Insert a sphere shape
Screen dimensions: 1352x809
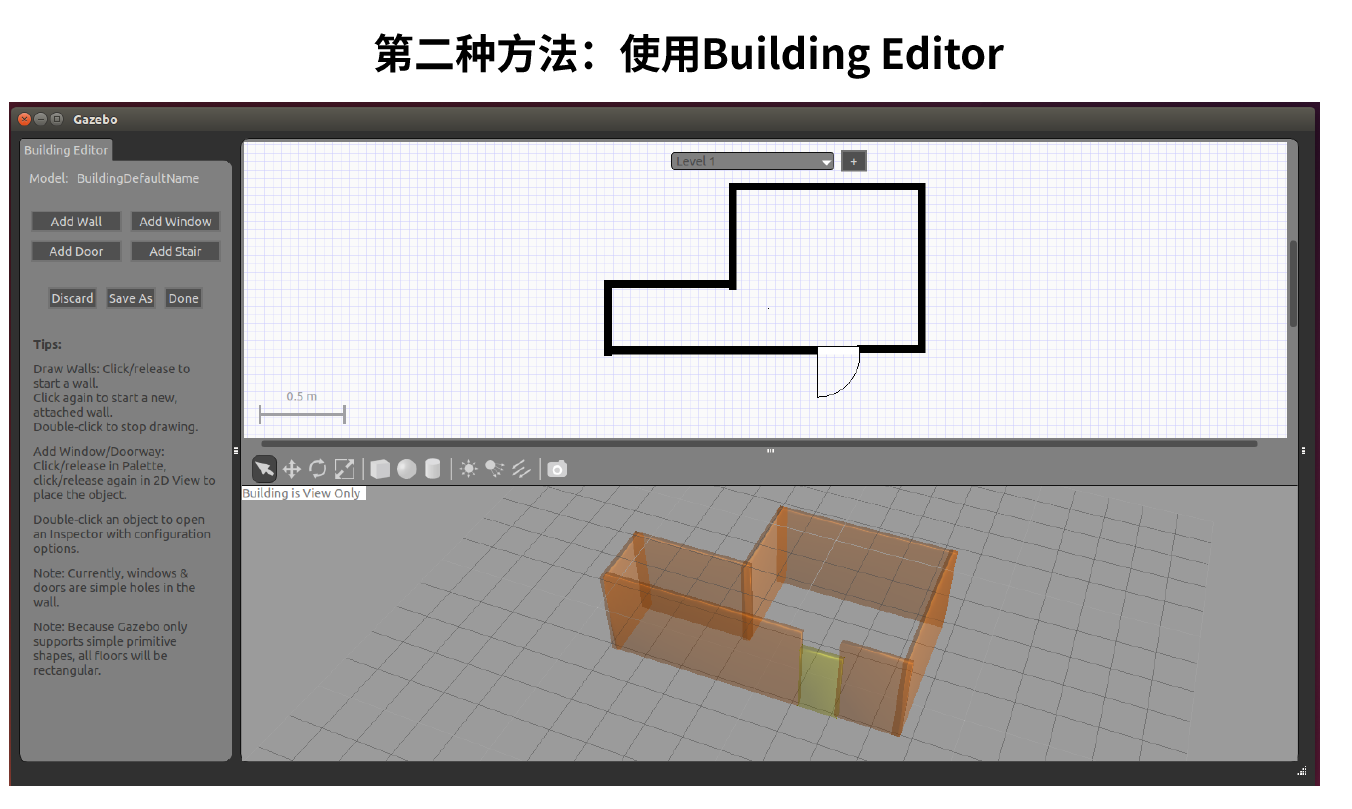(x=408, y=468)
